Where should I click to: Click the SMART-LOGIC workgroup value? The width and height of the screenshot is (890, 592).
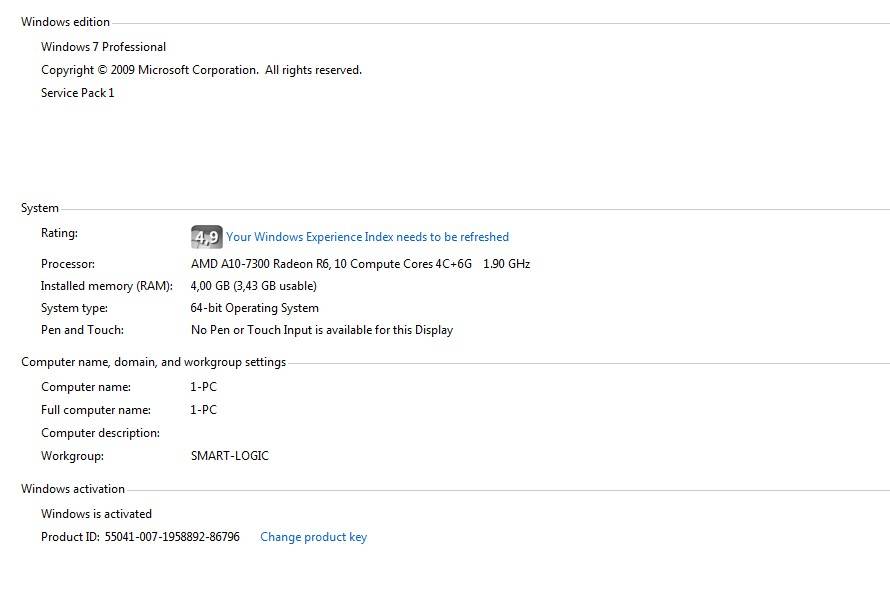click(229, 456)
